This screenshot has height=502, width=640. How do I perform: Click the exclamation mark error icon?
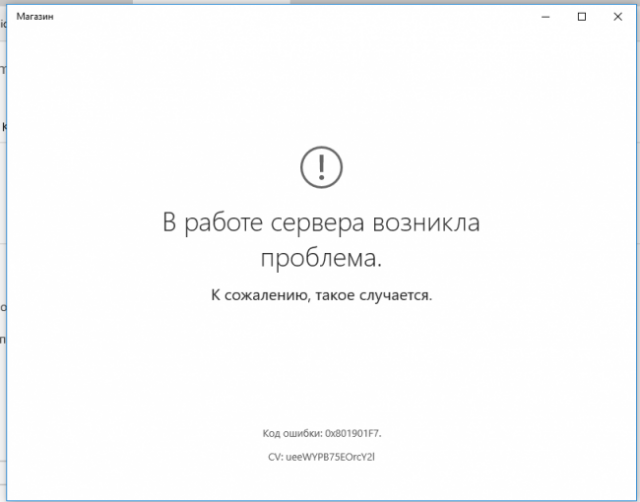pos(322,167)
